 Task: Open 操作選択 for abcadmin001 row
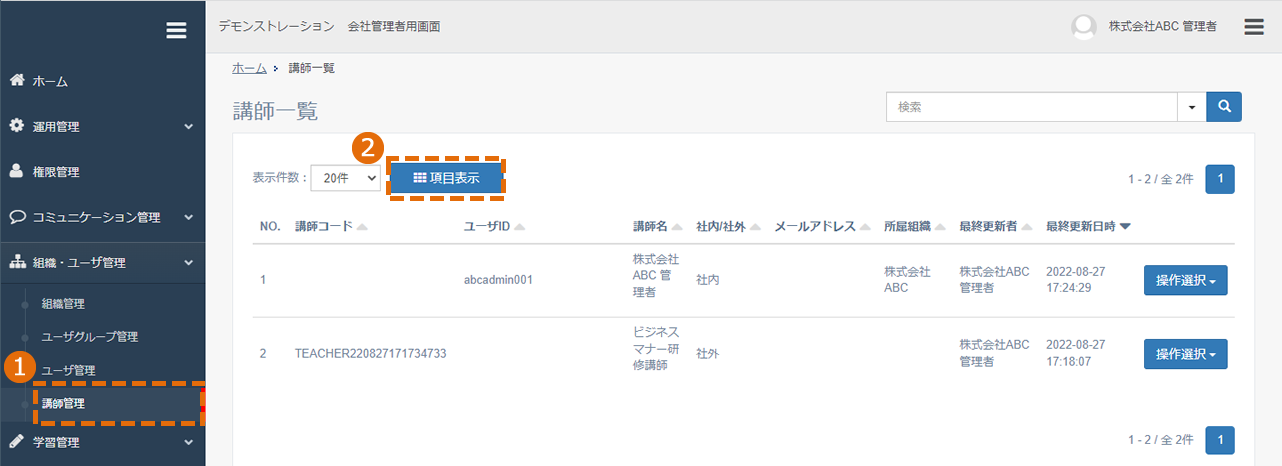click(x=1185, y=280)
